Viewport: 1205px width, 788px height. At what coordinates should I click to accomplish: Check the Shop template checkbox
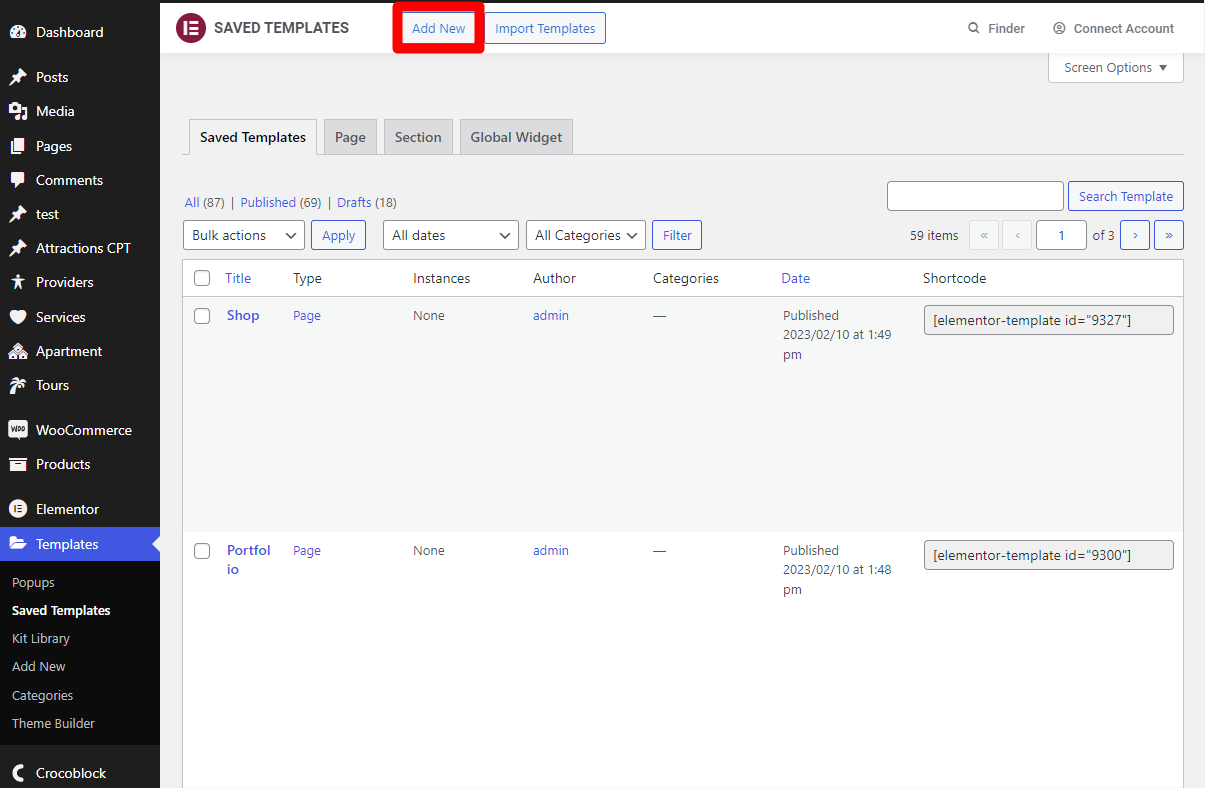click(202, 316)
